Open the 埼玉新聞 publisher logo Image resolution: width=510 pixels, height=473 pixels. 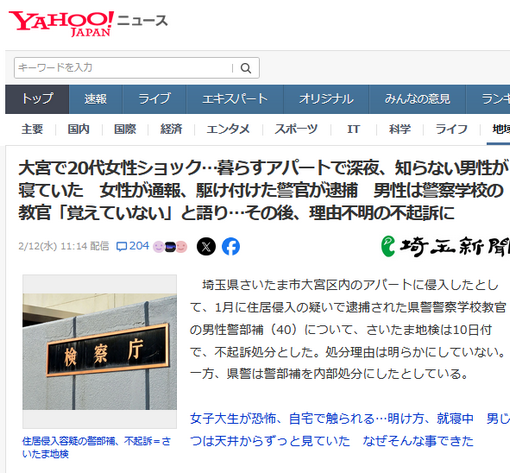point(445,247)
